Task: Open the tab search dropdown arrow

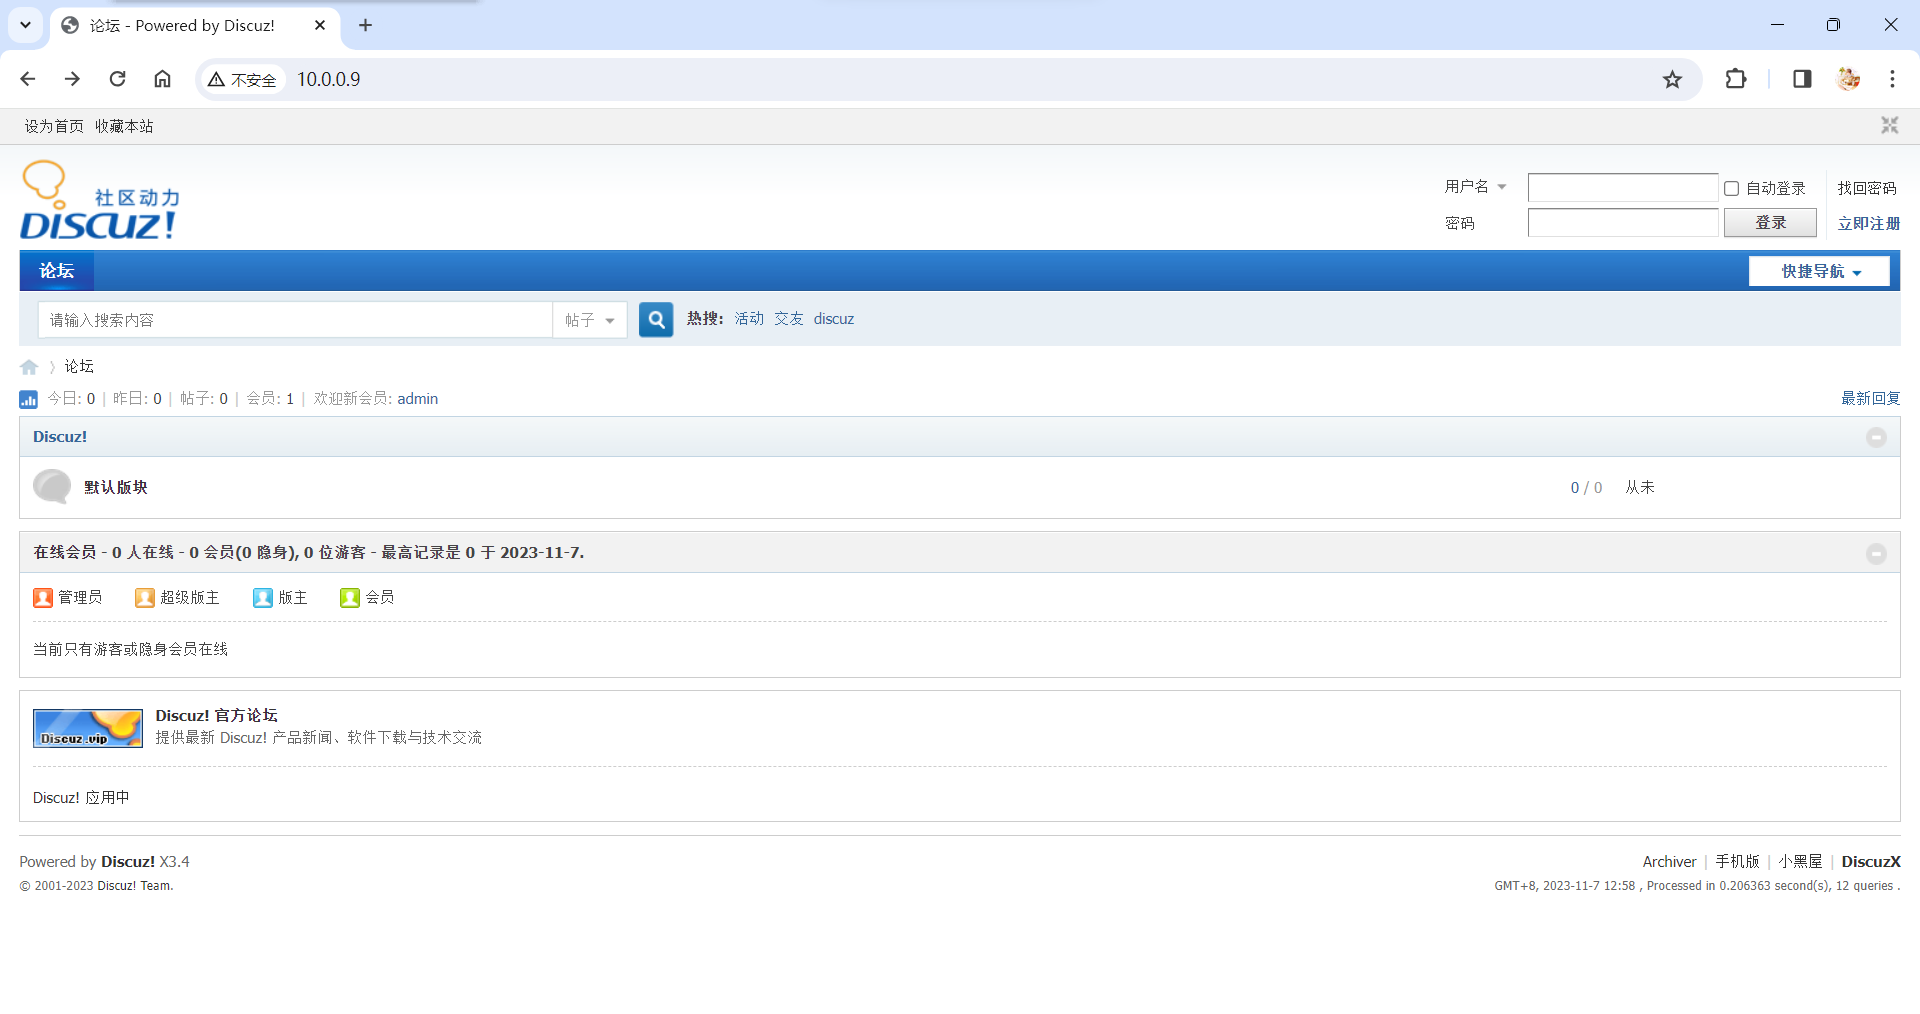Action: click(x=25, y=25)
